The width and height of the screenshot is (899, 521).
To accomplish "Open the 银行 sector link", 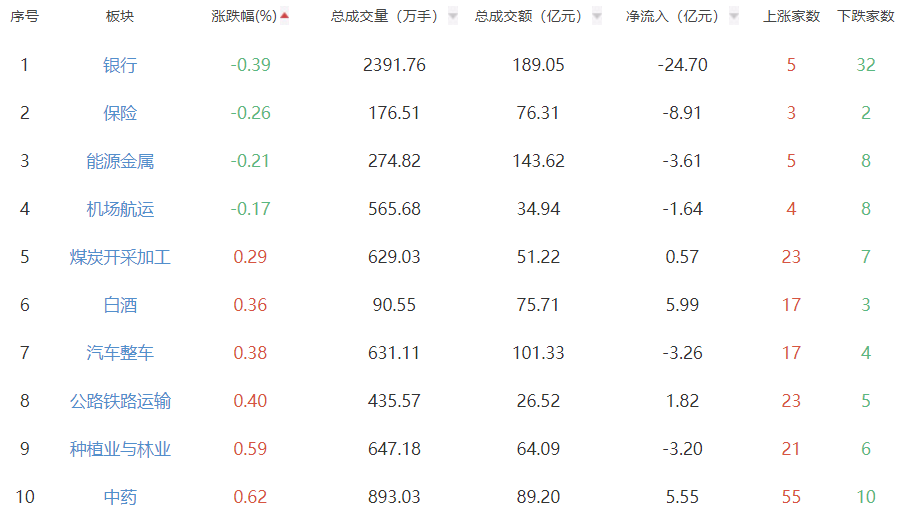I will (x=120, y=65).
